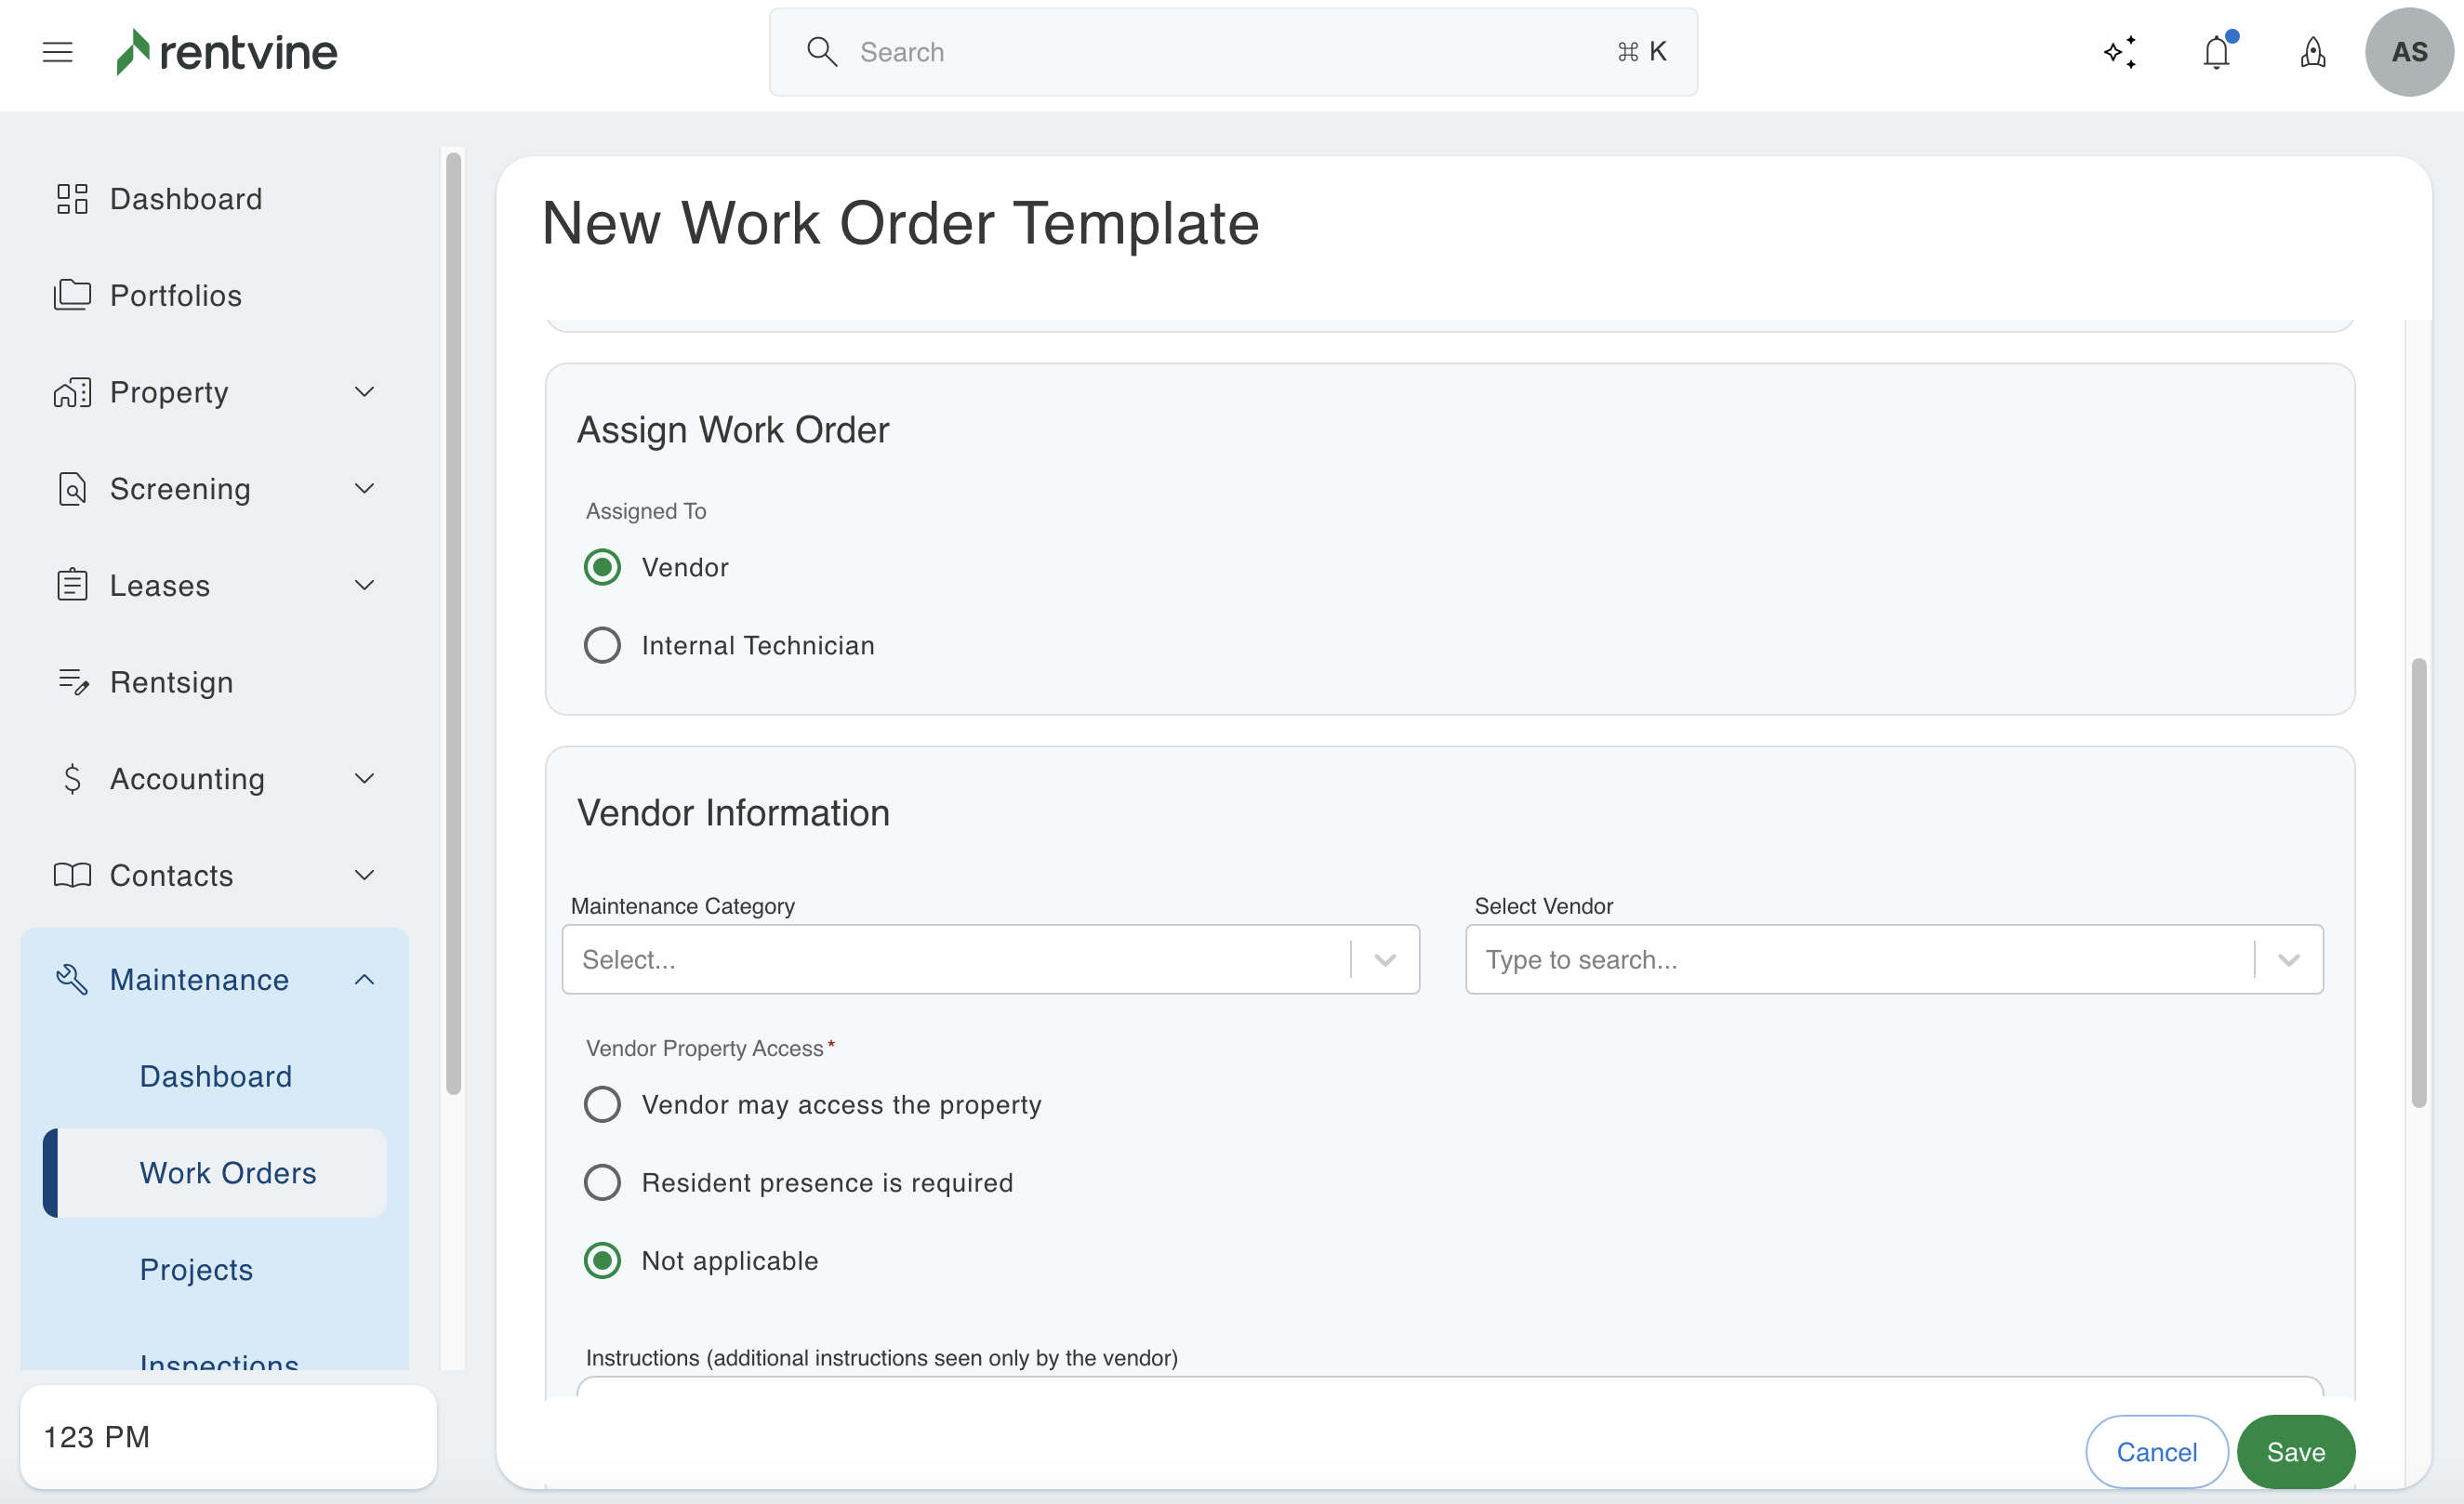Viewport: 2464px width, 1504px height.
Task: Open the AS user avatar menu
Action: point(2408,52)
